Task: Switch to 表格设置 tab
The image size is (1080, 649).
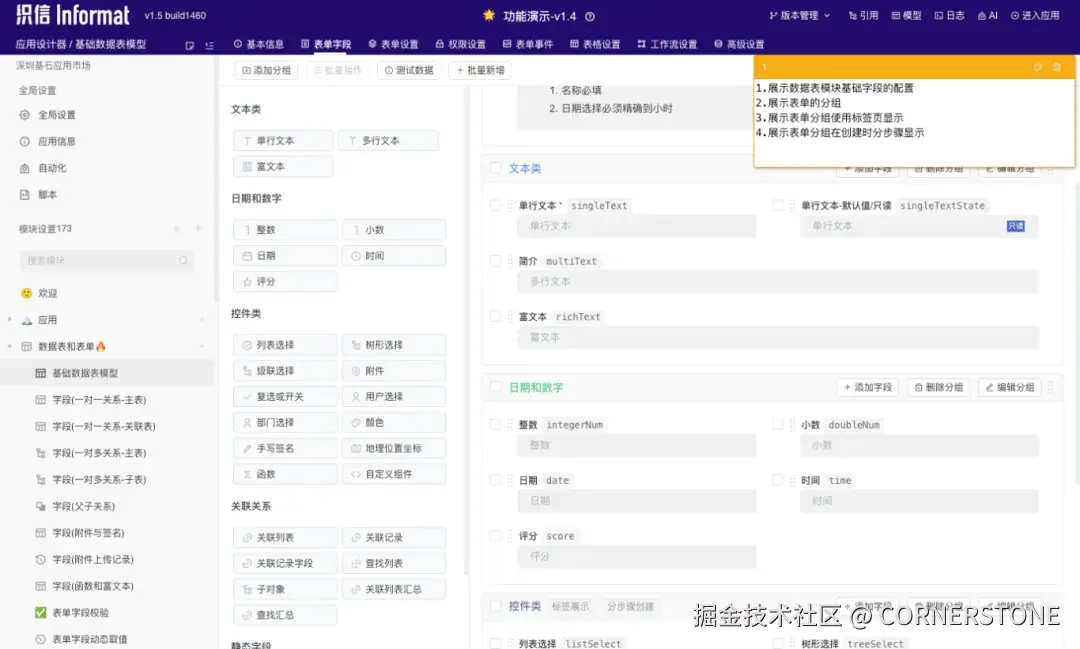Action: (595, 44)
